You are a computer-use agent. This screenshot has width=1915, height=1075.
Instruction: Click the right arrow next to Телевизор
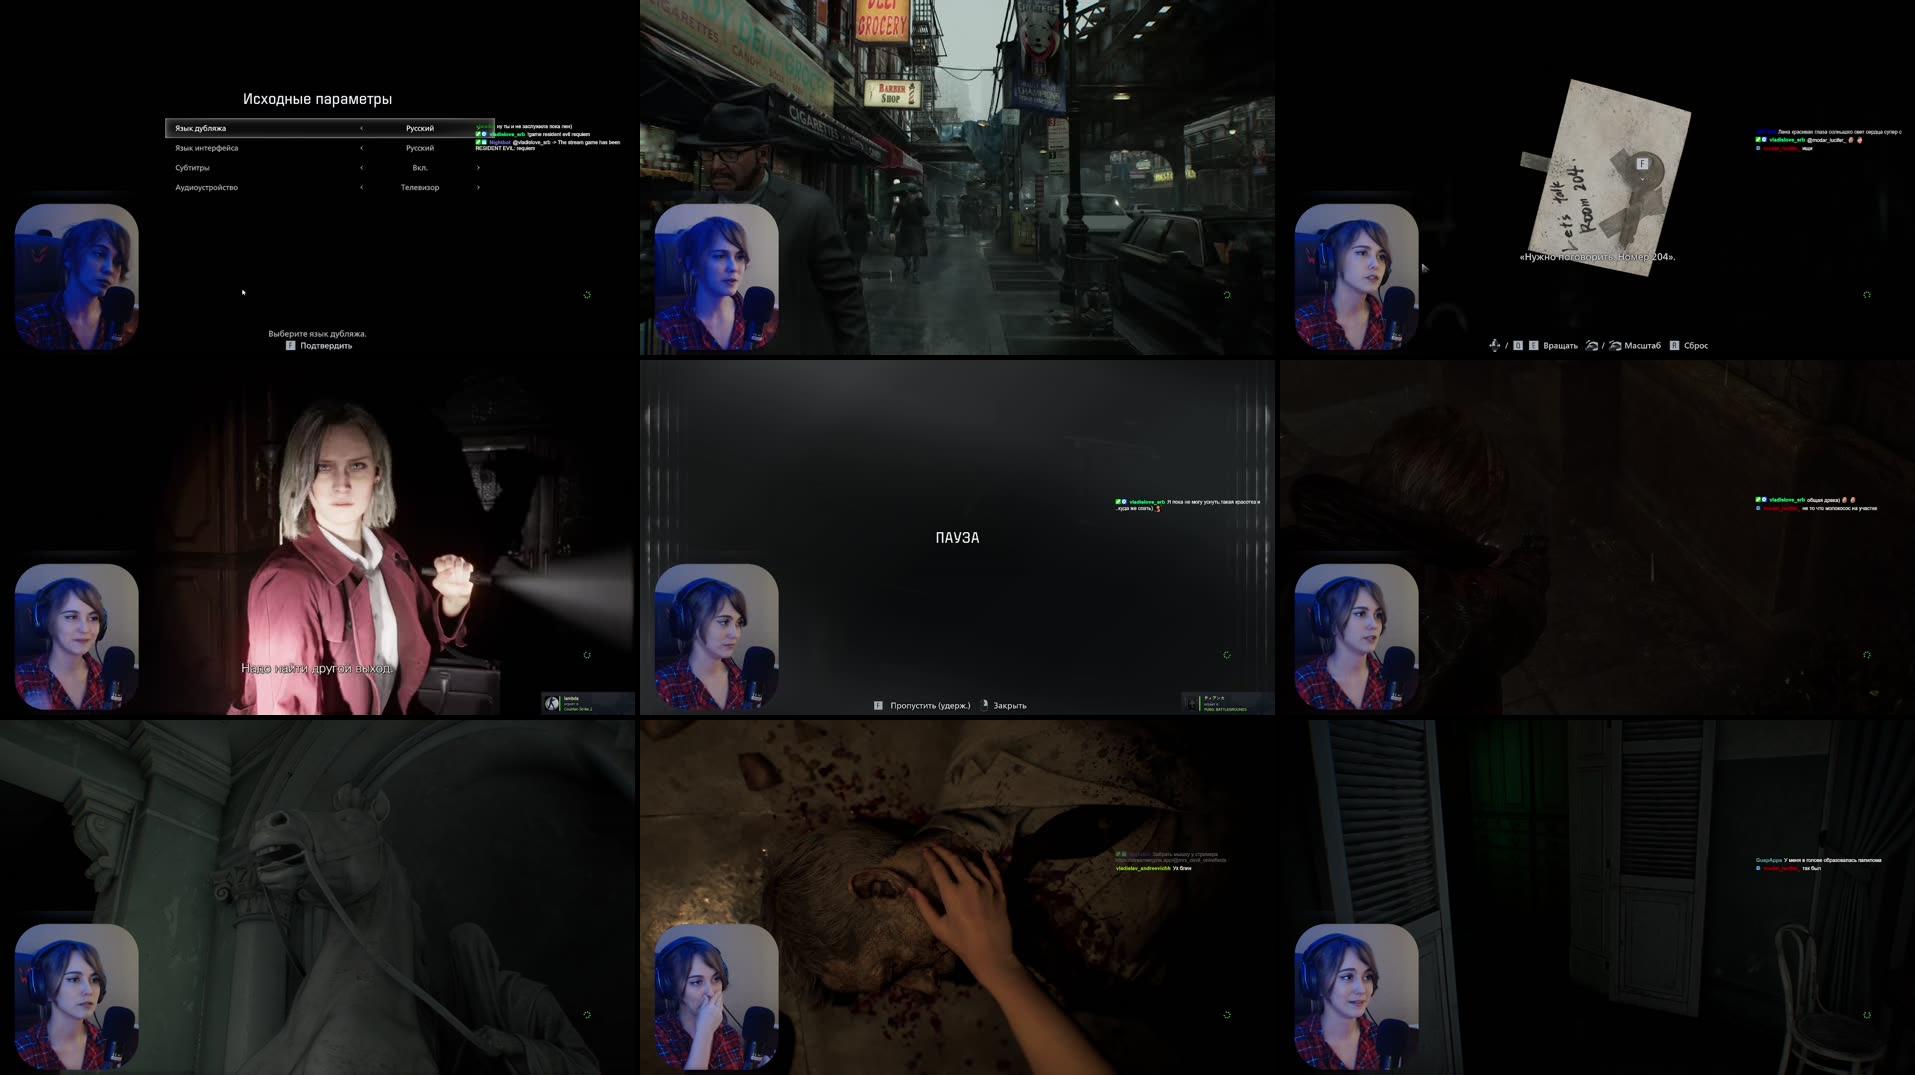pos(478,188)
